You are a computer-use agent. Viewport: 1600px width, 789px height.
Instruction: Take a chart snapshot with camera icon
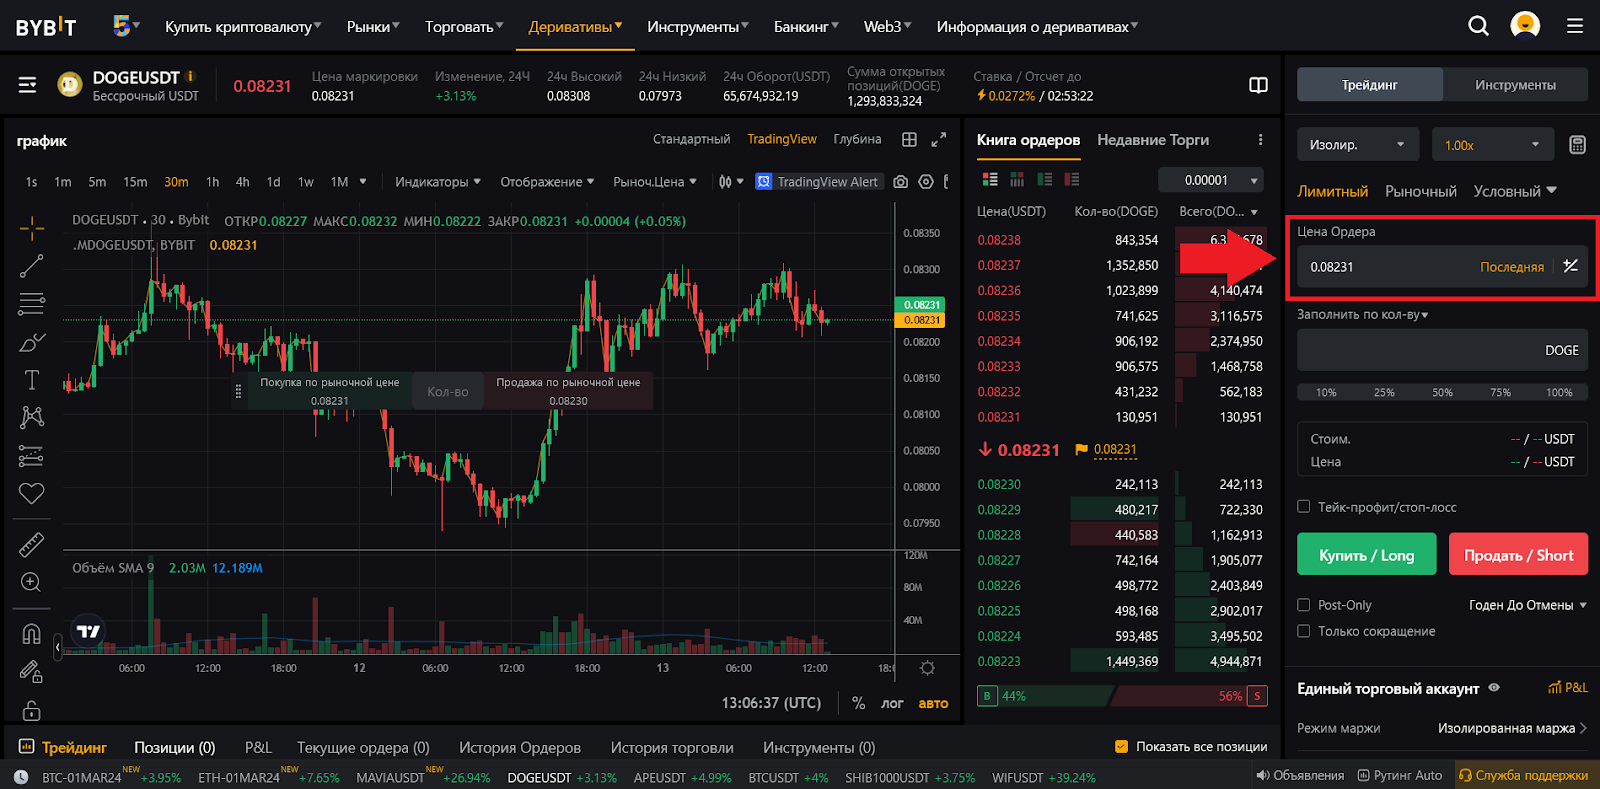(x=901, y=182)
